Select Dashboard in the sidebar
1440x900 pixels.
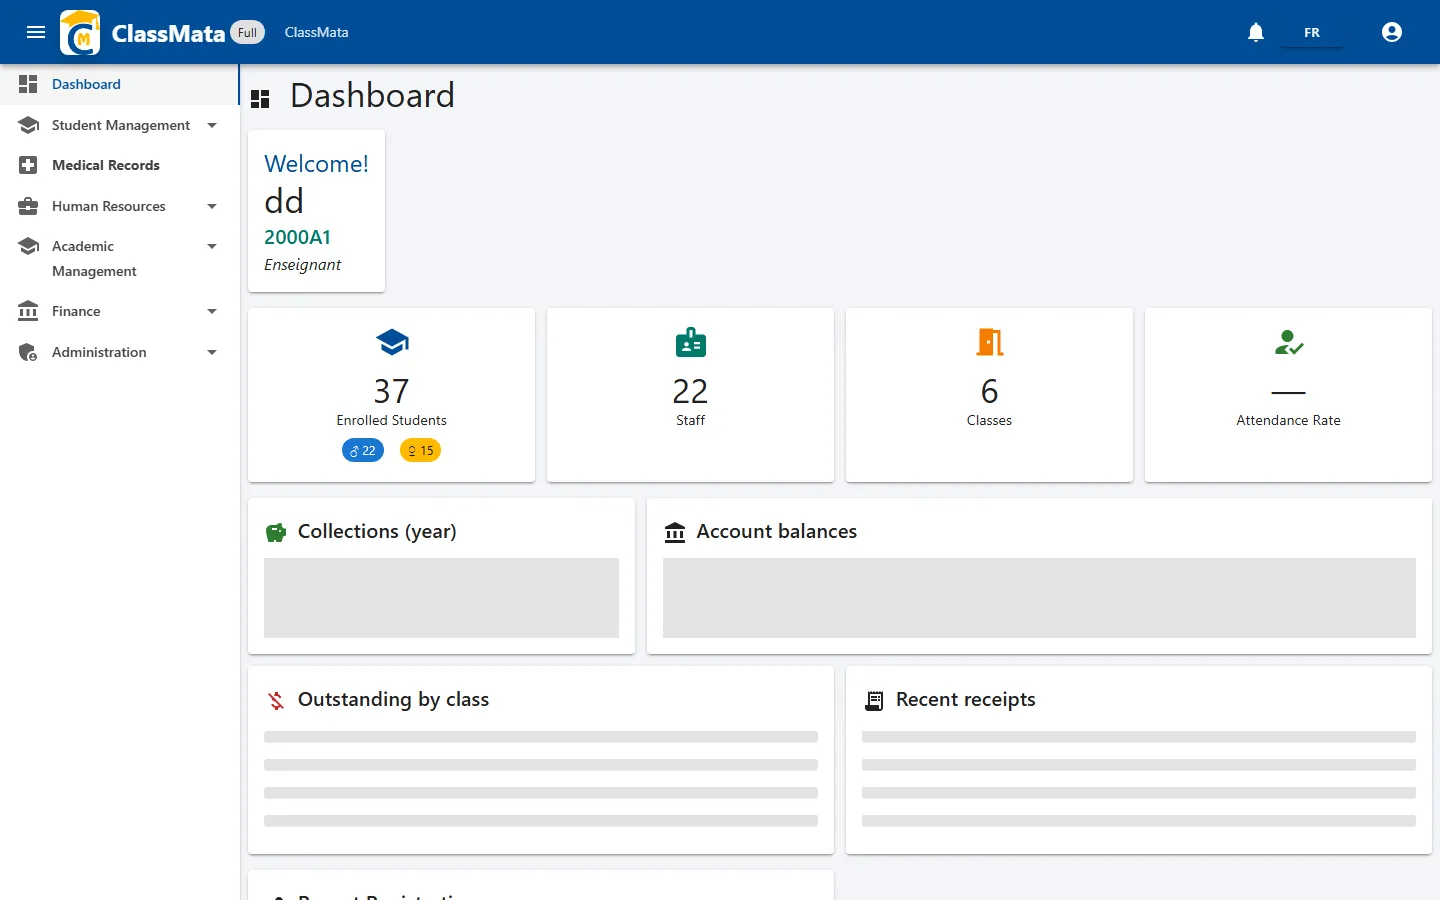tap(119, 84)
